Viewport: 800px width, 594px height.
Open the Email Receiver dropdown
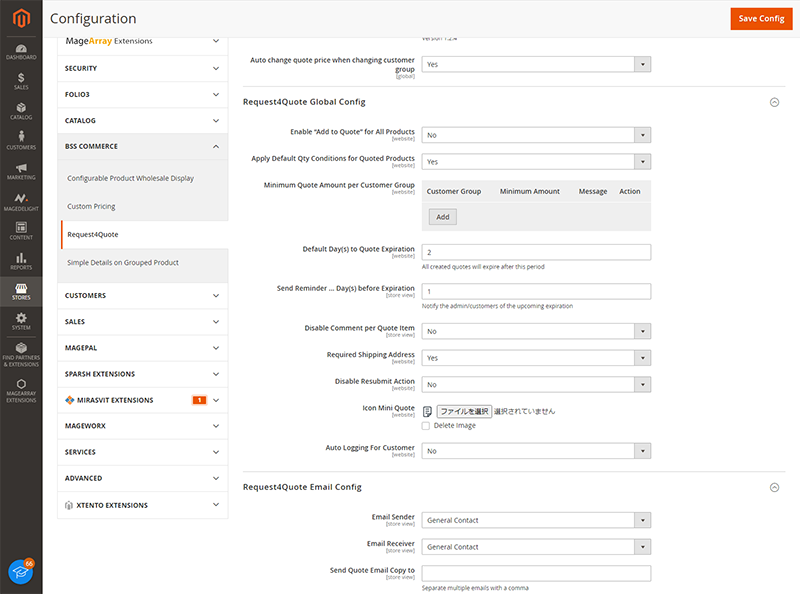pyautogui.click(x=536, y=547)
